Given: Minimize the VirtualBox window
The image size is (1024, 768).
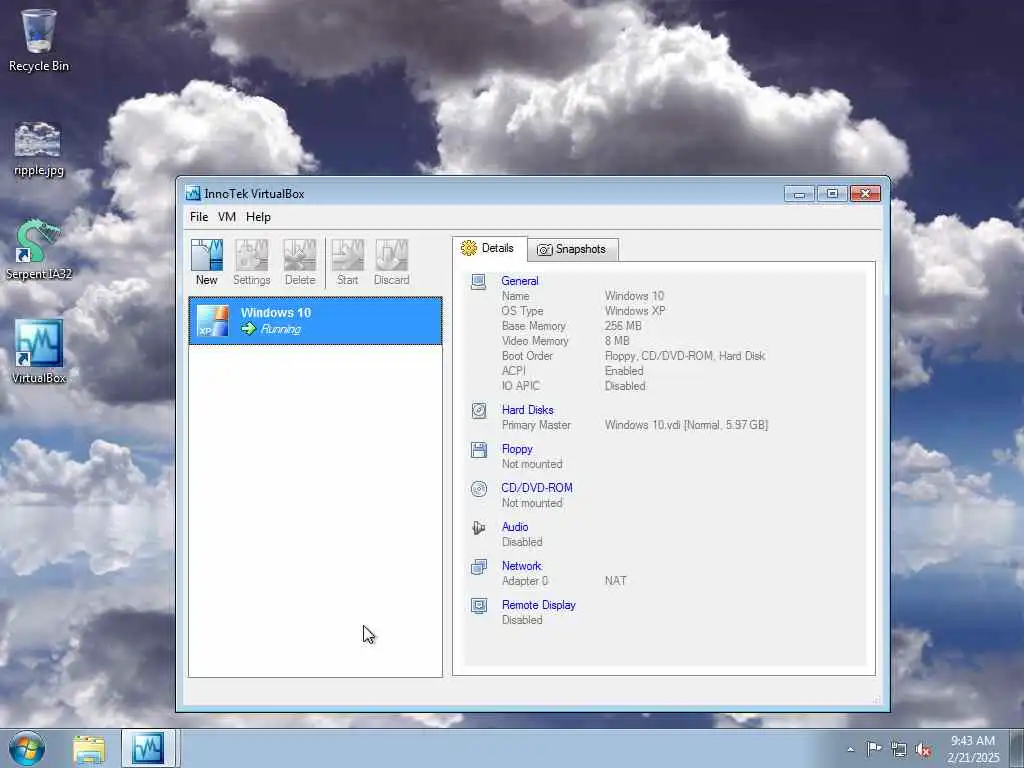Looking at the screenshot, I should click(799, 194).
